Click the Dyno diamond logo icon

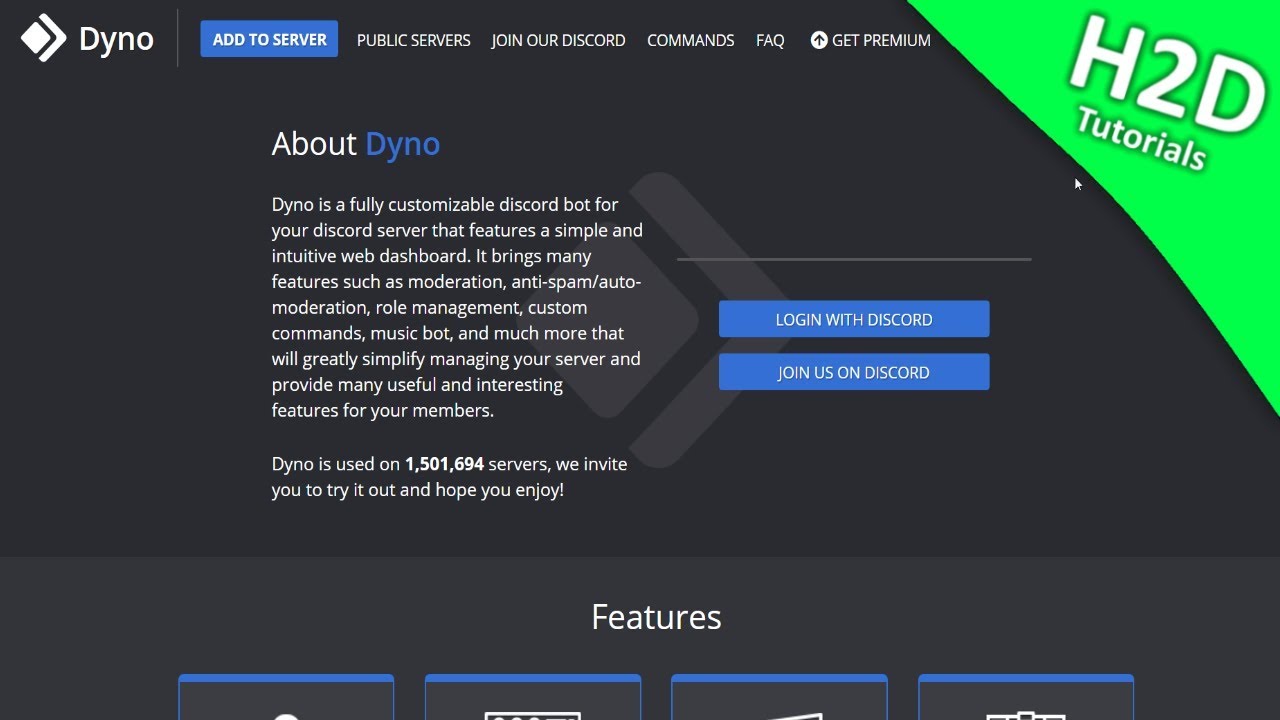pos(43,39)
